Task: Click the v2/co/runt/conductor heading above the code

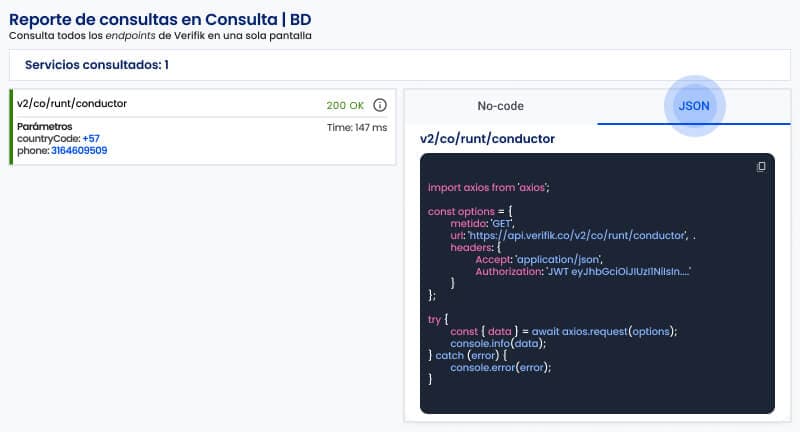Action: coord(487,138)
